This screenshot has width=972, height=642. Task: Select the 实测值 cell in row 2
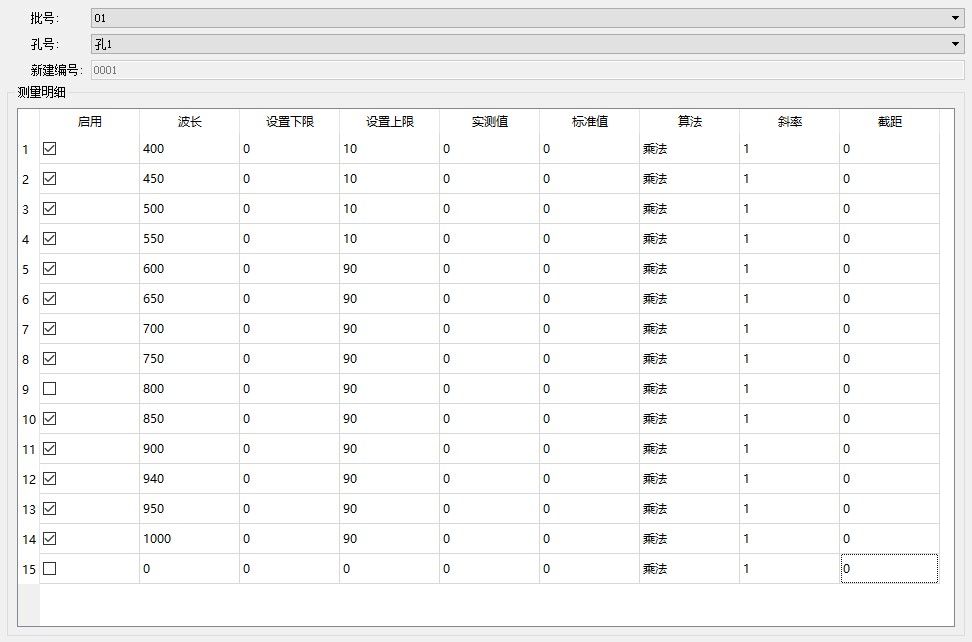tap(489, 179)
